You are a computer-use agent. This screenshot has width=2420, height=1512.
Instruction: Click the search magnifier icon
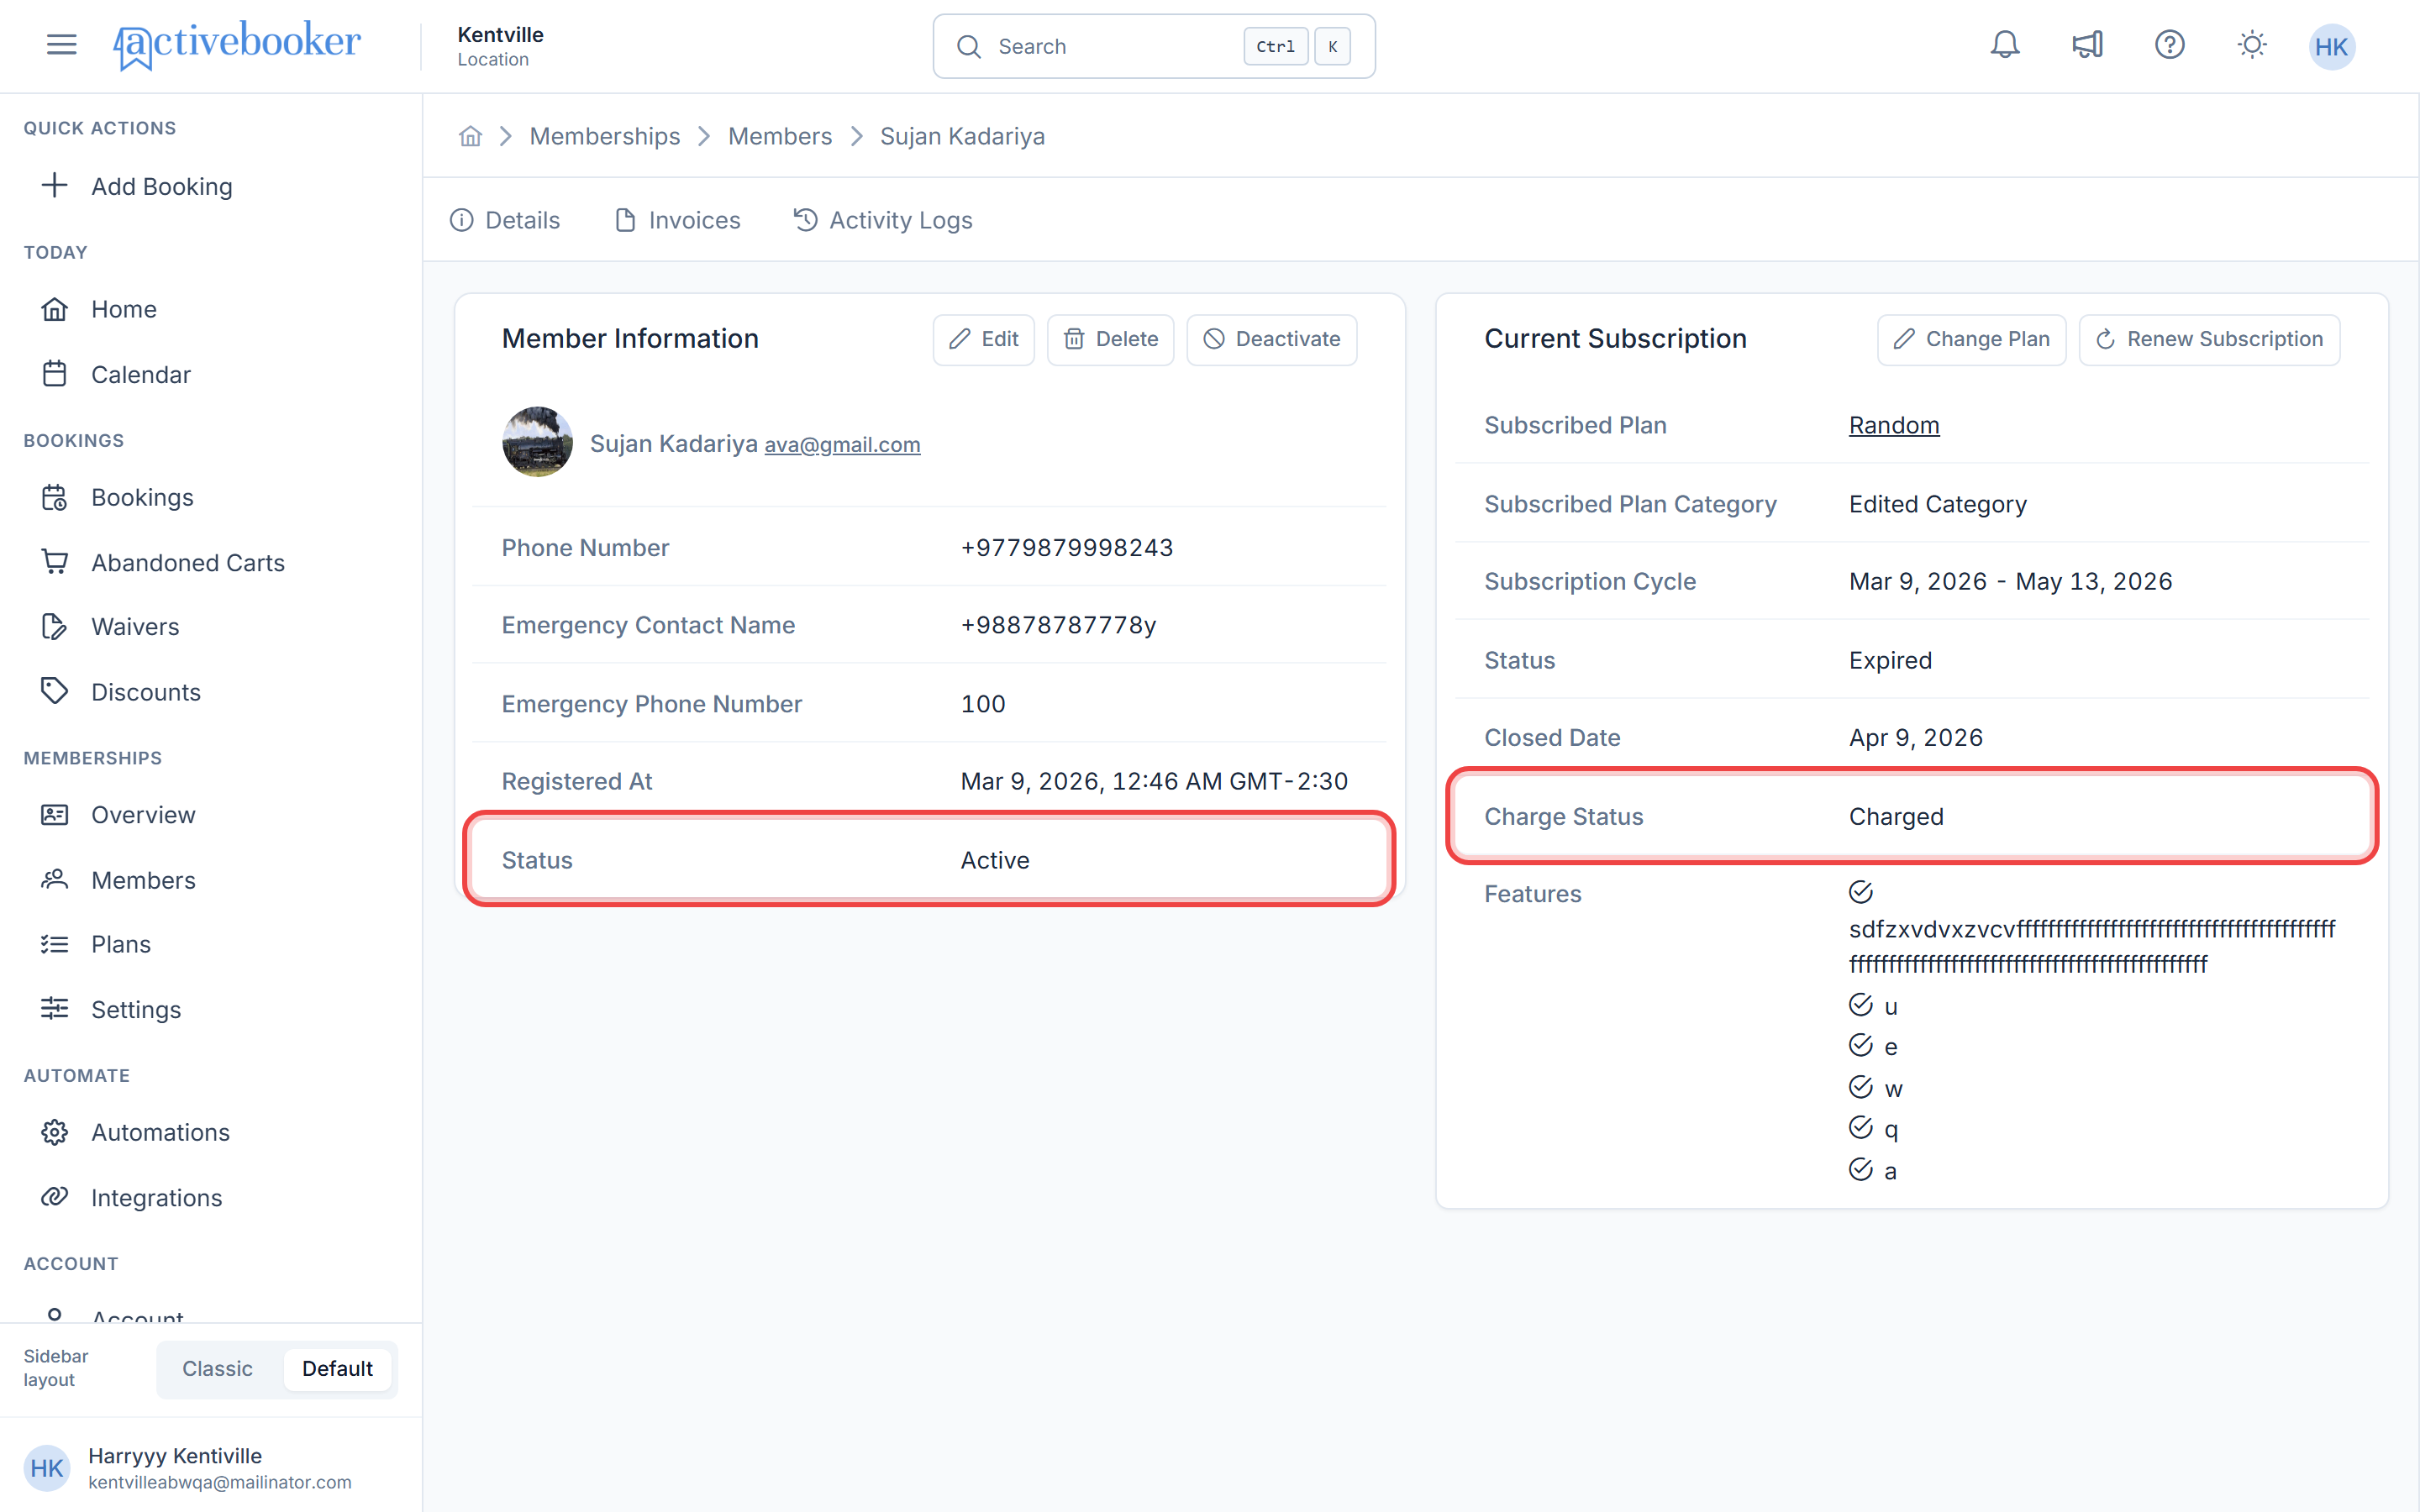pos(968,47)
